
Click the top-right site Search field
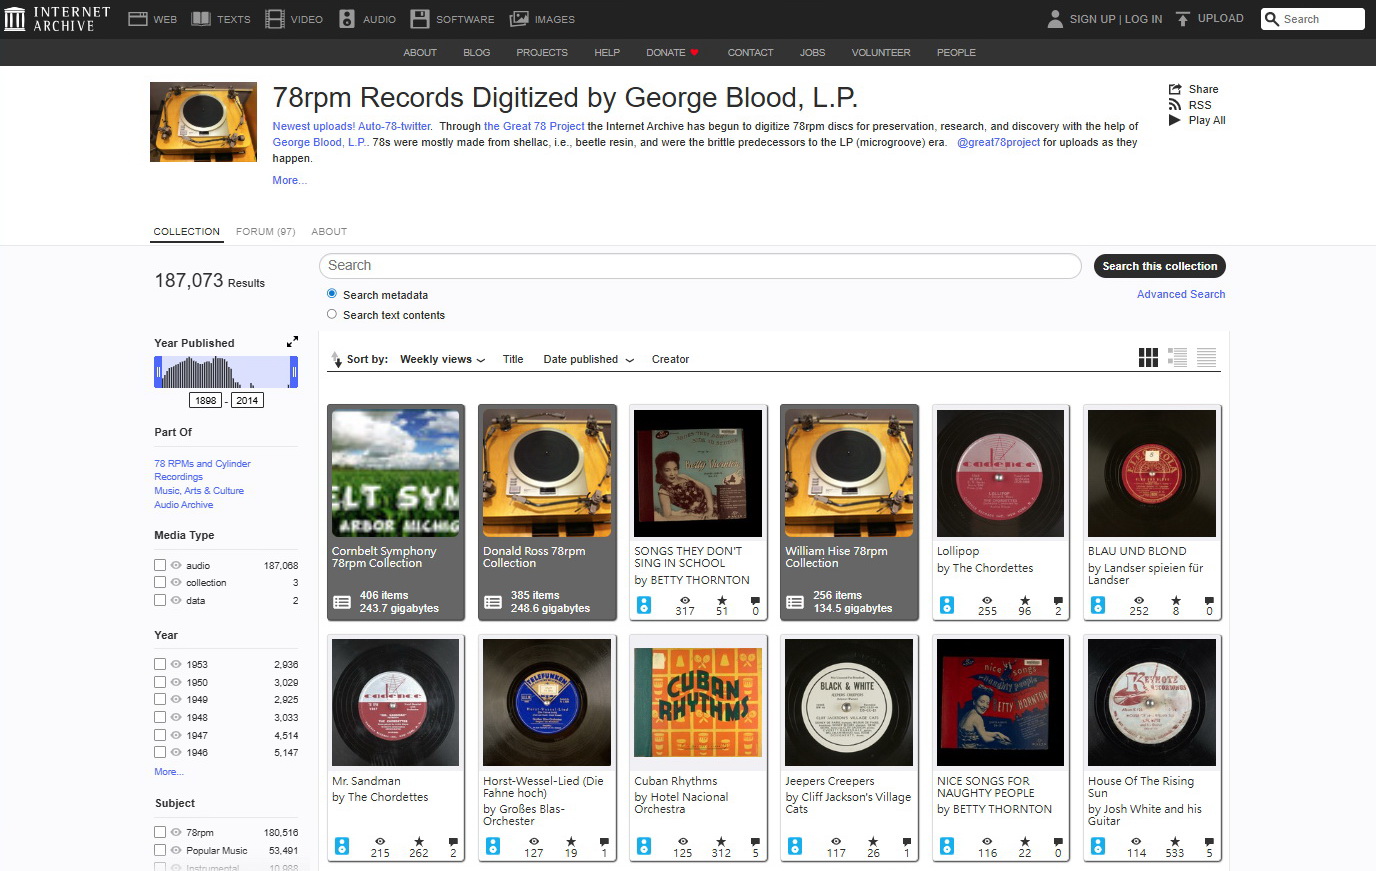1313,19
